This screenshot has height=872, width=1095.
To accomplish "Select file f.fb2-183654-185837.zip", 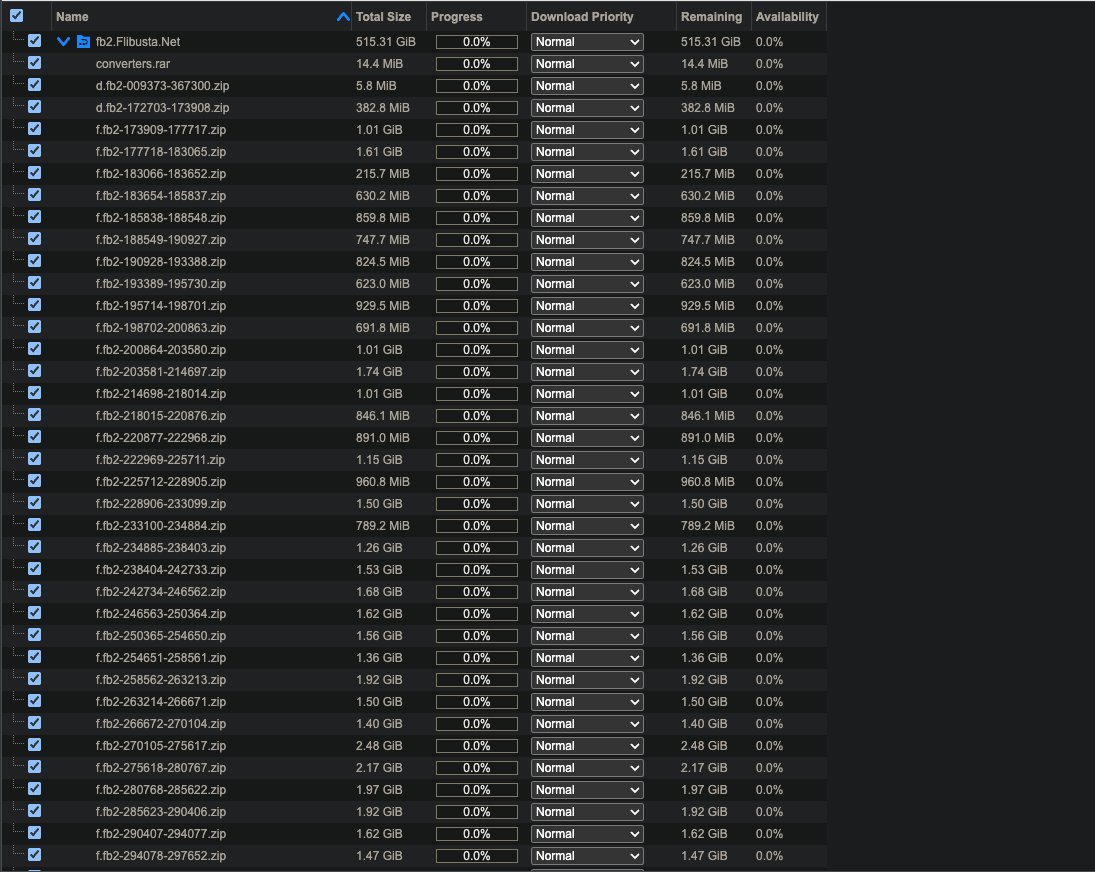I will (161, 195).
